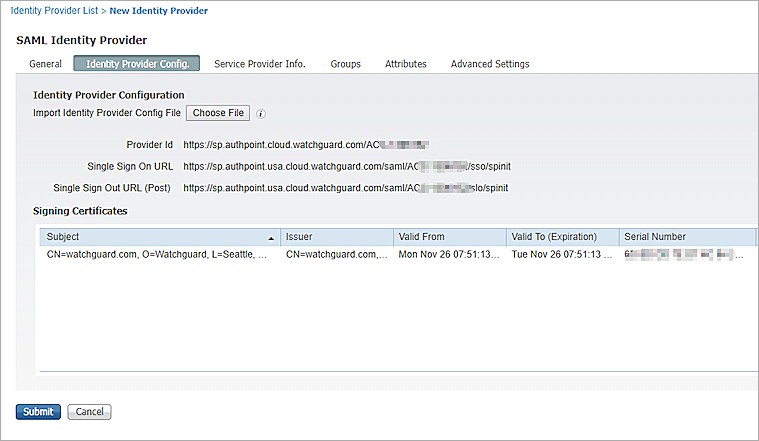Sort by Valid To (Expiration) column
Viewport: 759px width, 441px height.
[x=560, y=237]
